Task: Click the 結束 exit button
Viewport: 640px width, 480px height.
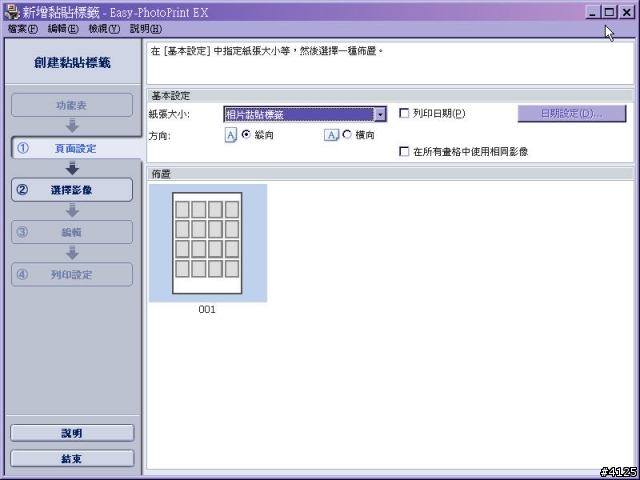Action: pos(72,458)
